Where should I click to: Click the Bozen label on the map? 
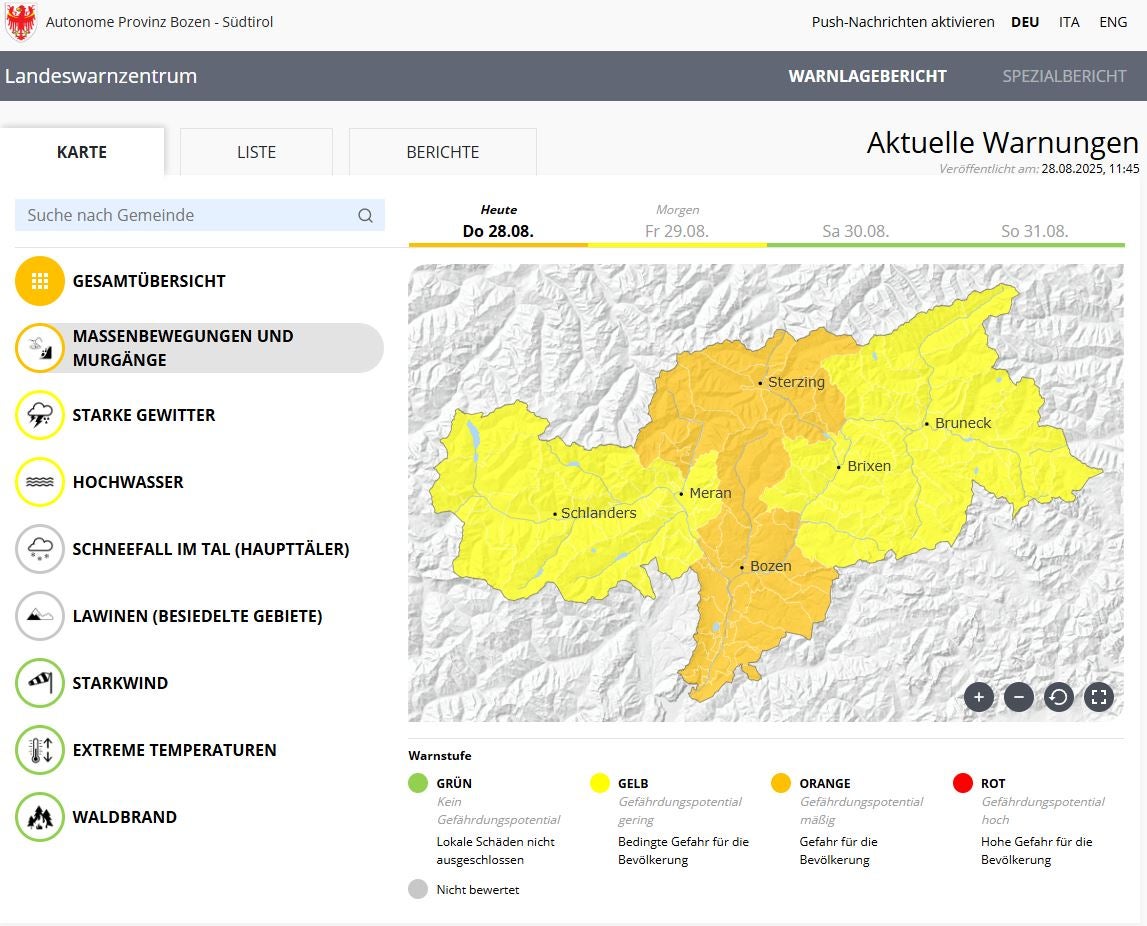coord(770,566)
